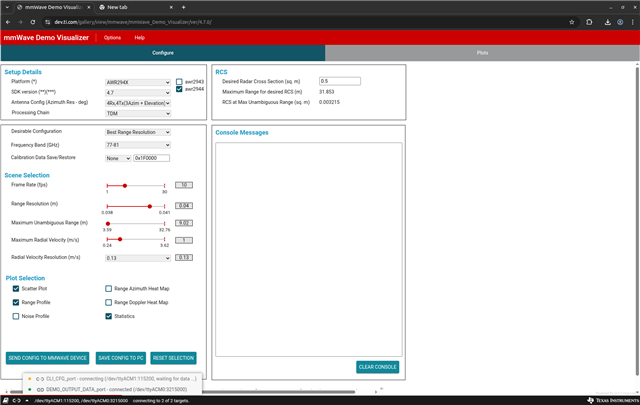Switch to the Plots tab

click(x=482, y=53)
